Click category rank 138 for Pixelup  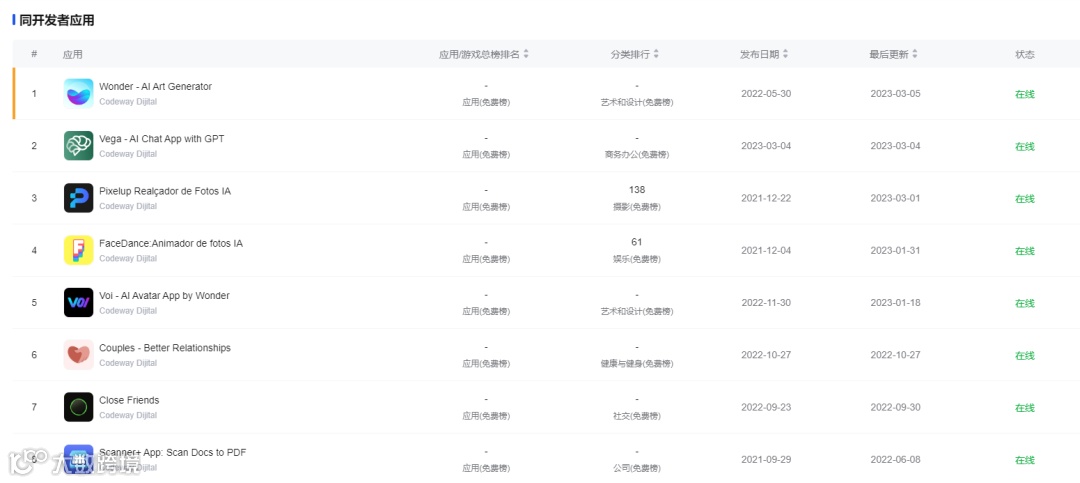pos(637,189)
